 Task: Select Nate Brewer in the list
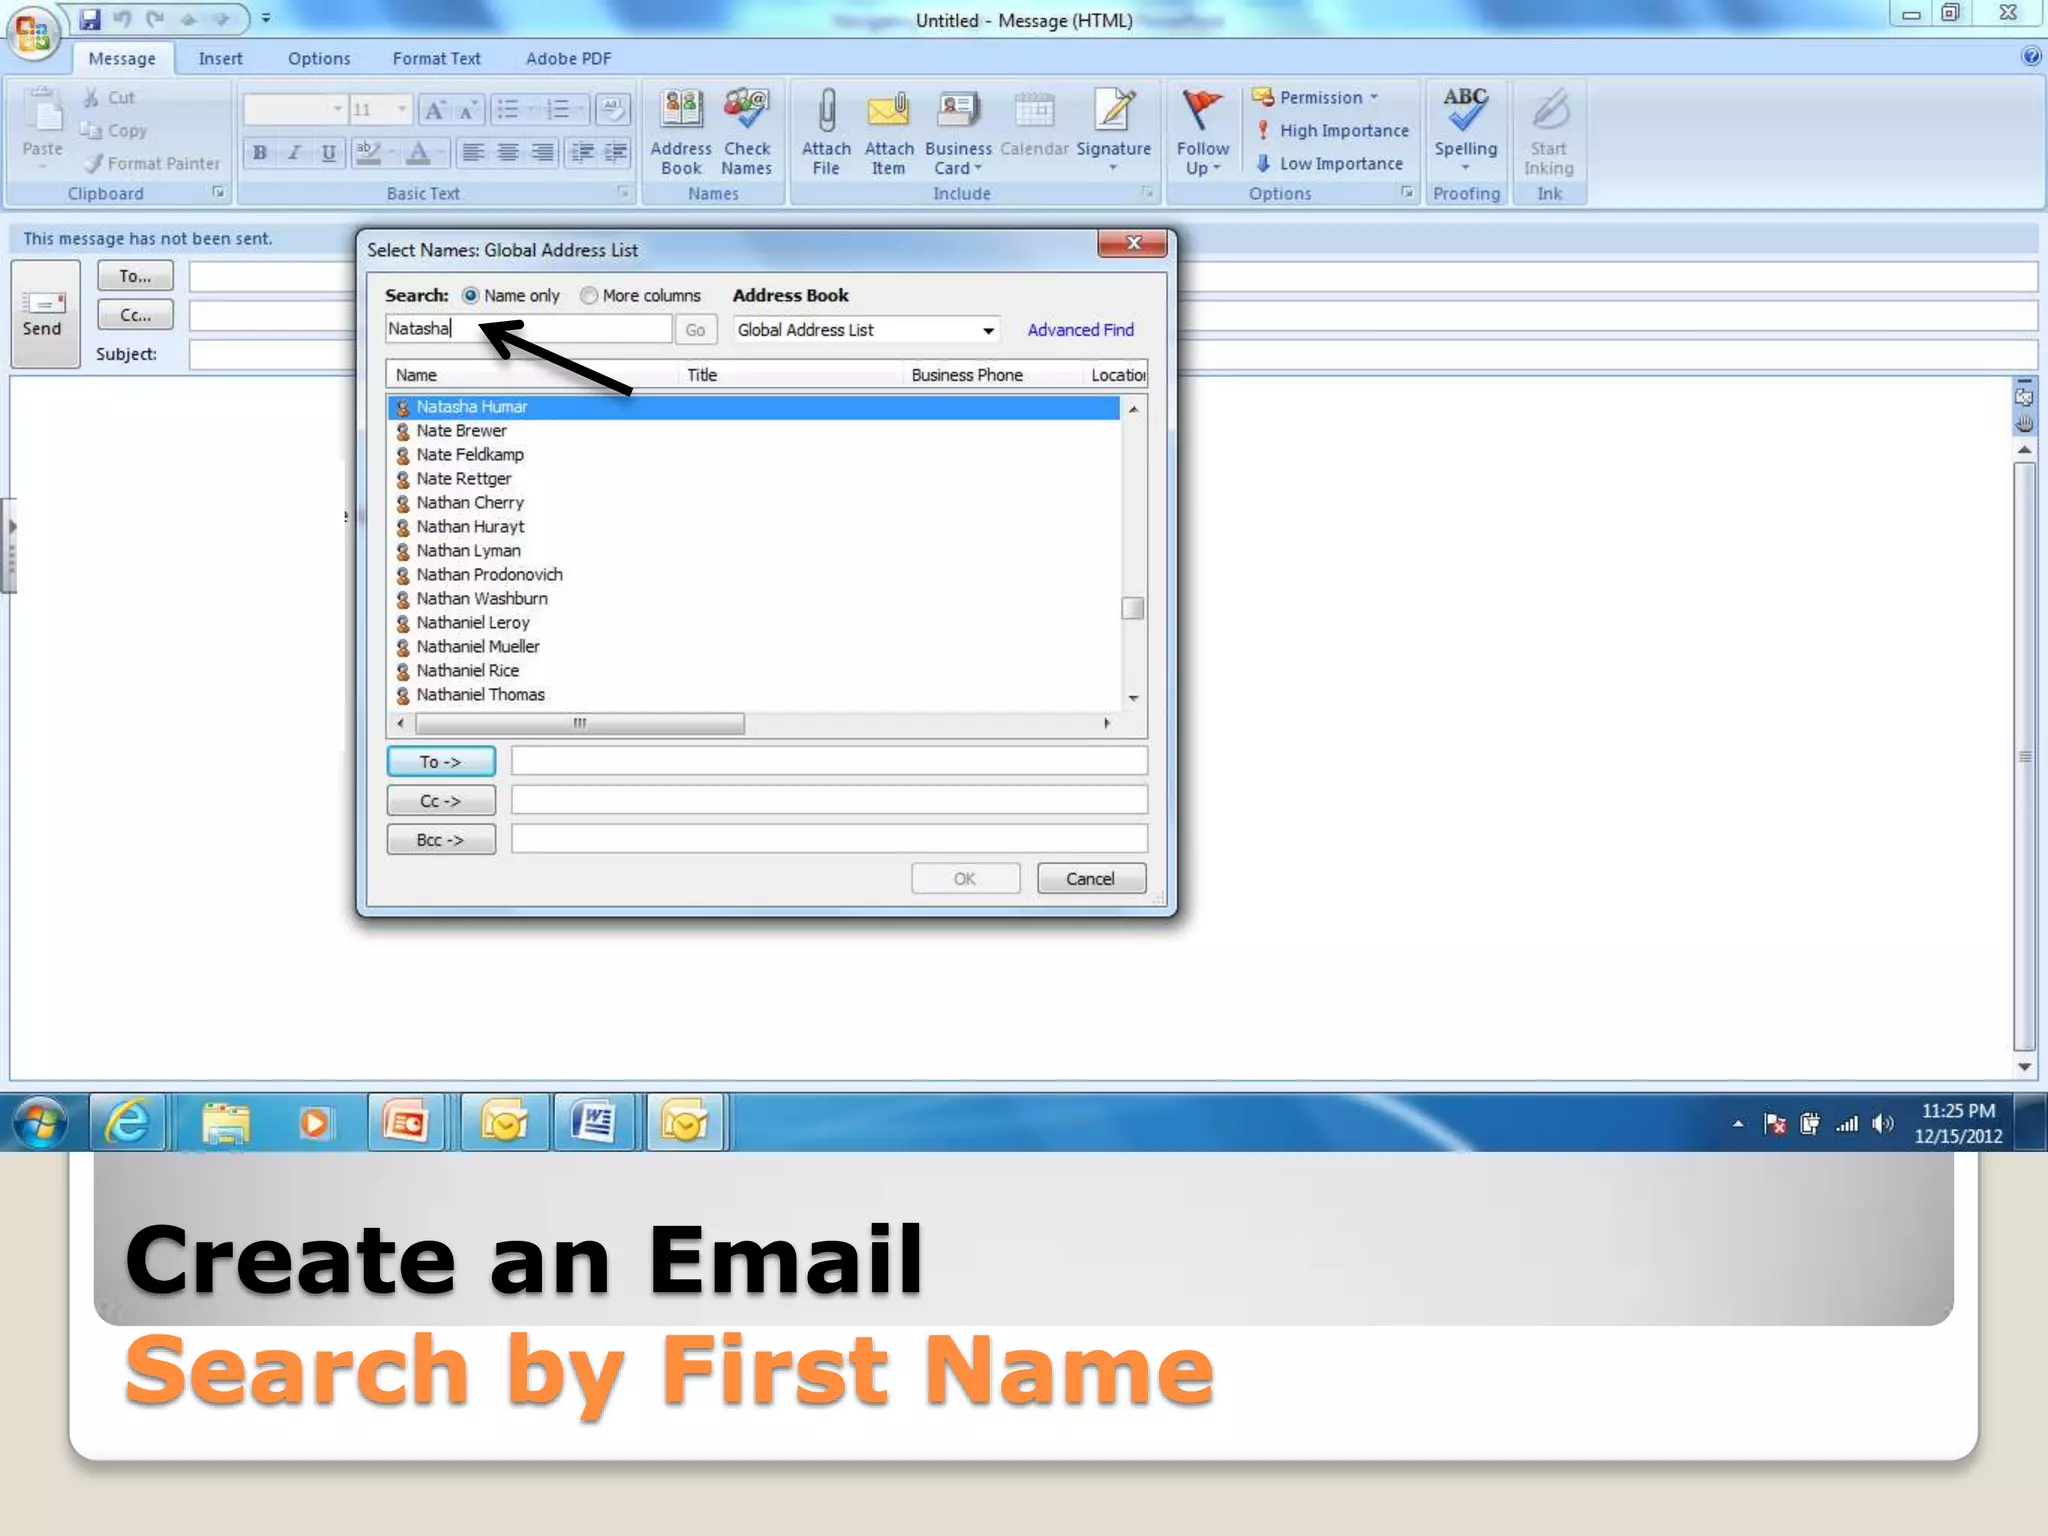tap(752, 431)
